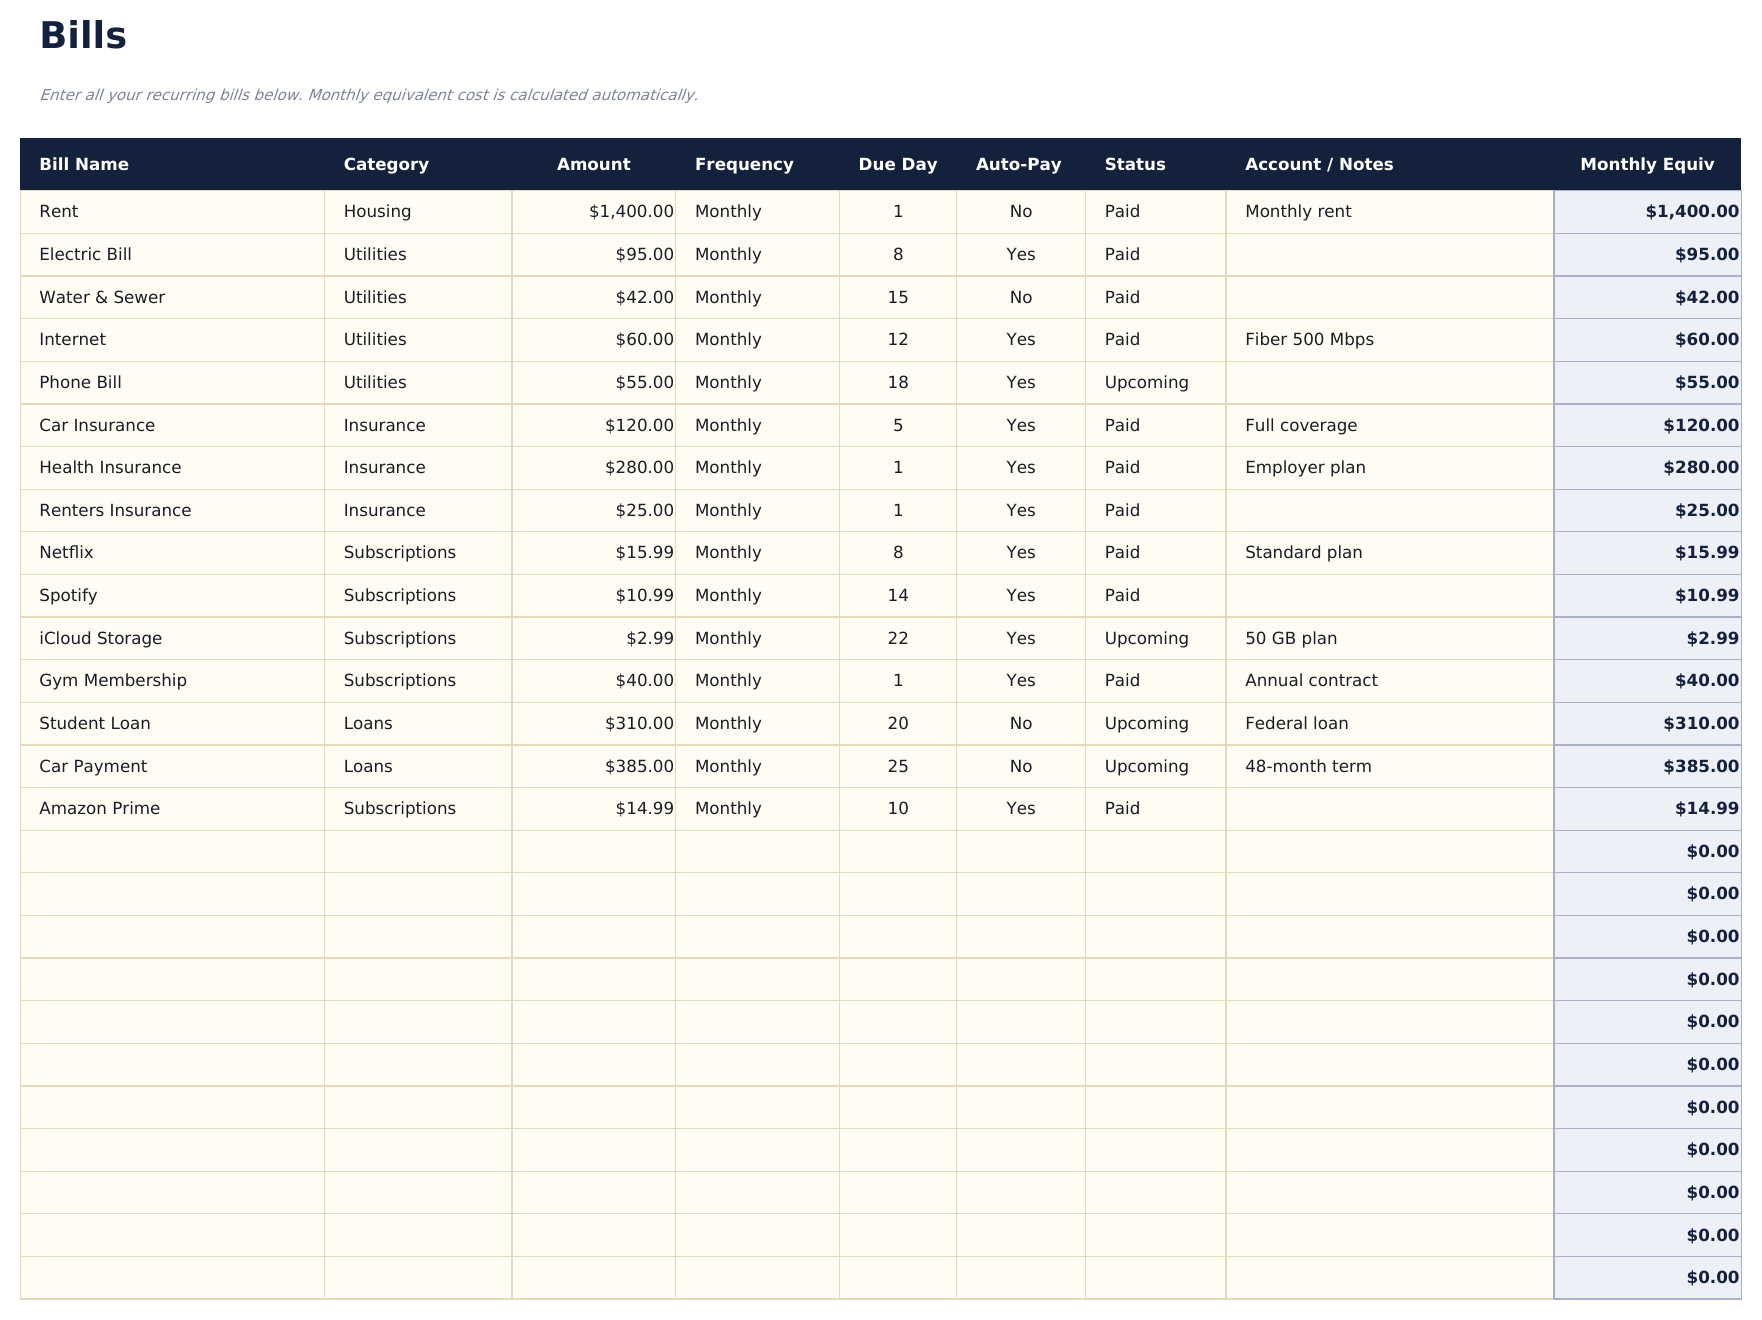Toggle Auto-Pay for Water & Sewer
1762x1320 pixels.
coord(1019,297)
